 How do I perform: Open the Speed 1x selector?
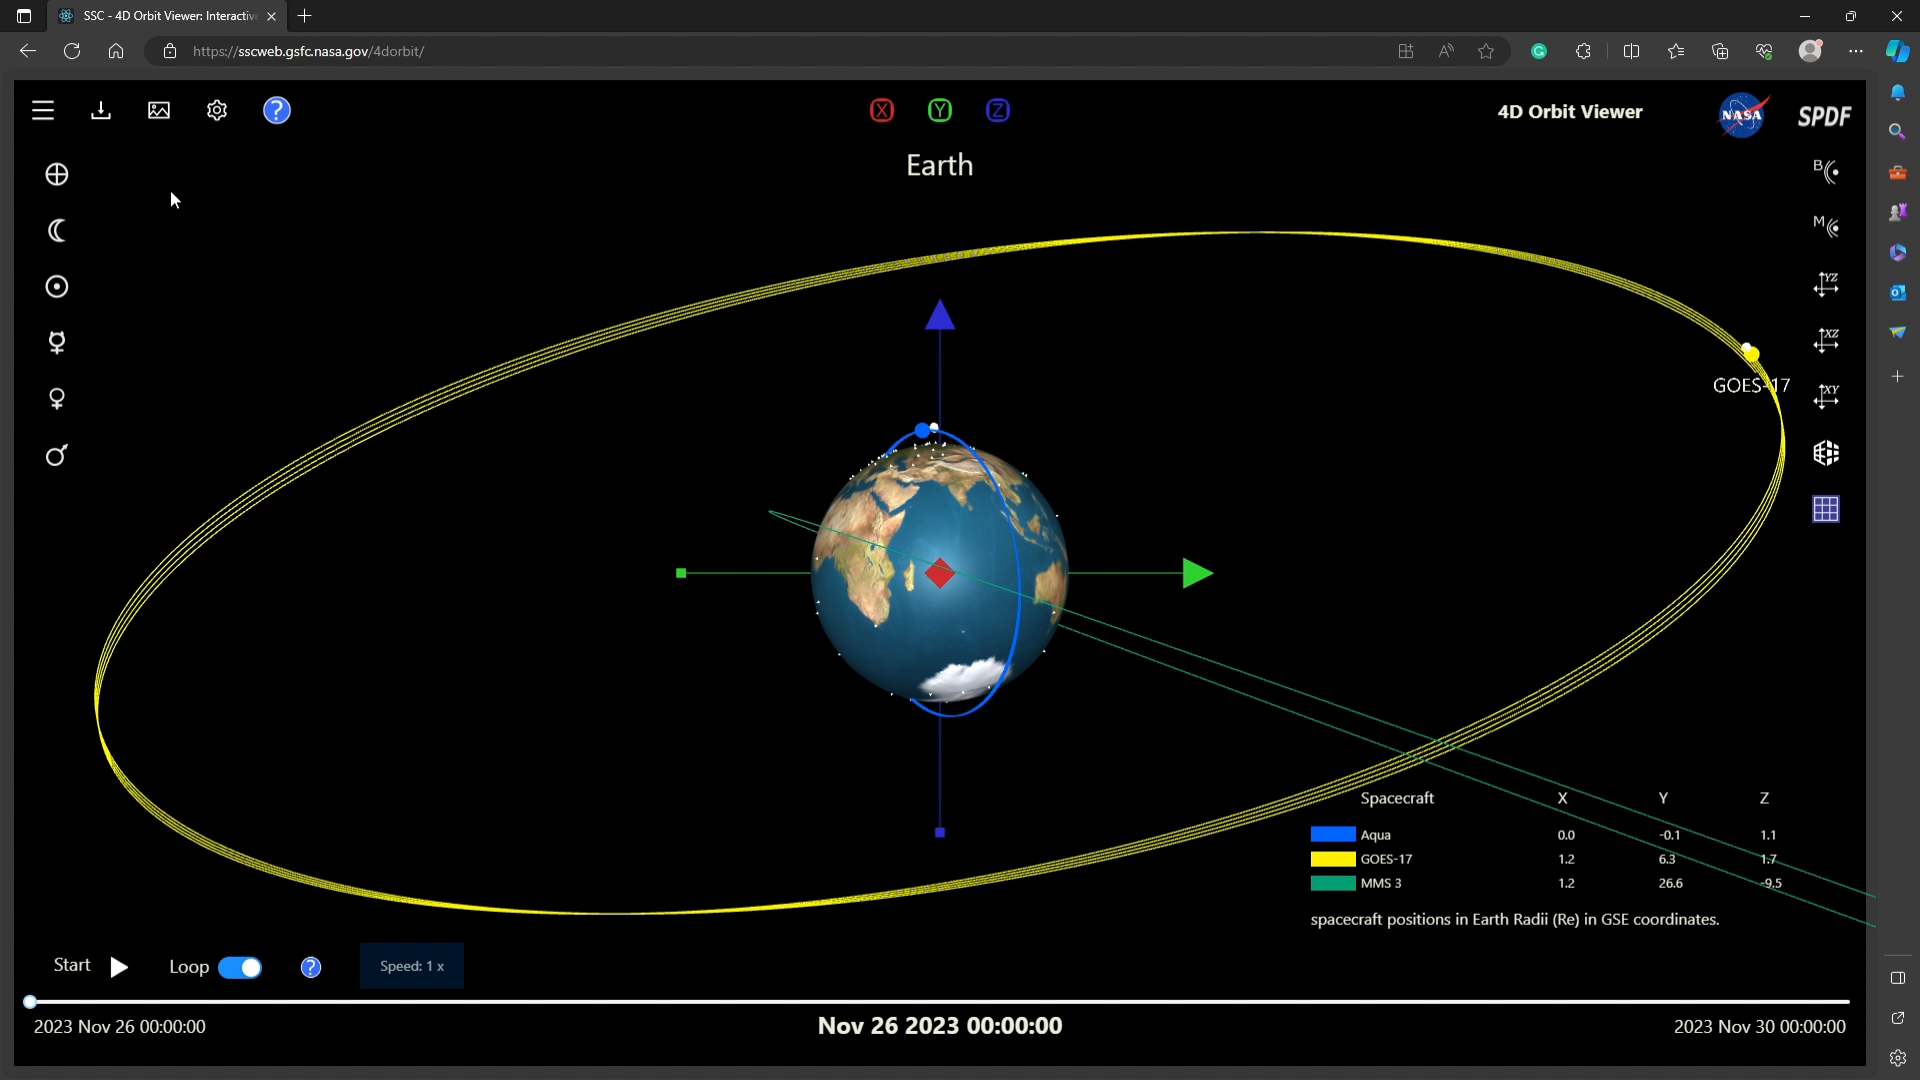(412, 967)
